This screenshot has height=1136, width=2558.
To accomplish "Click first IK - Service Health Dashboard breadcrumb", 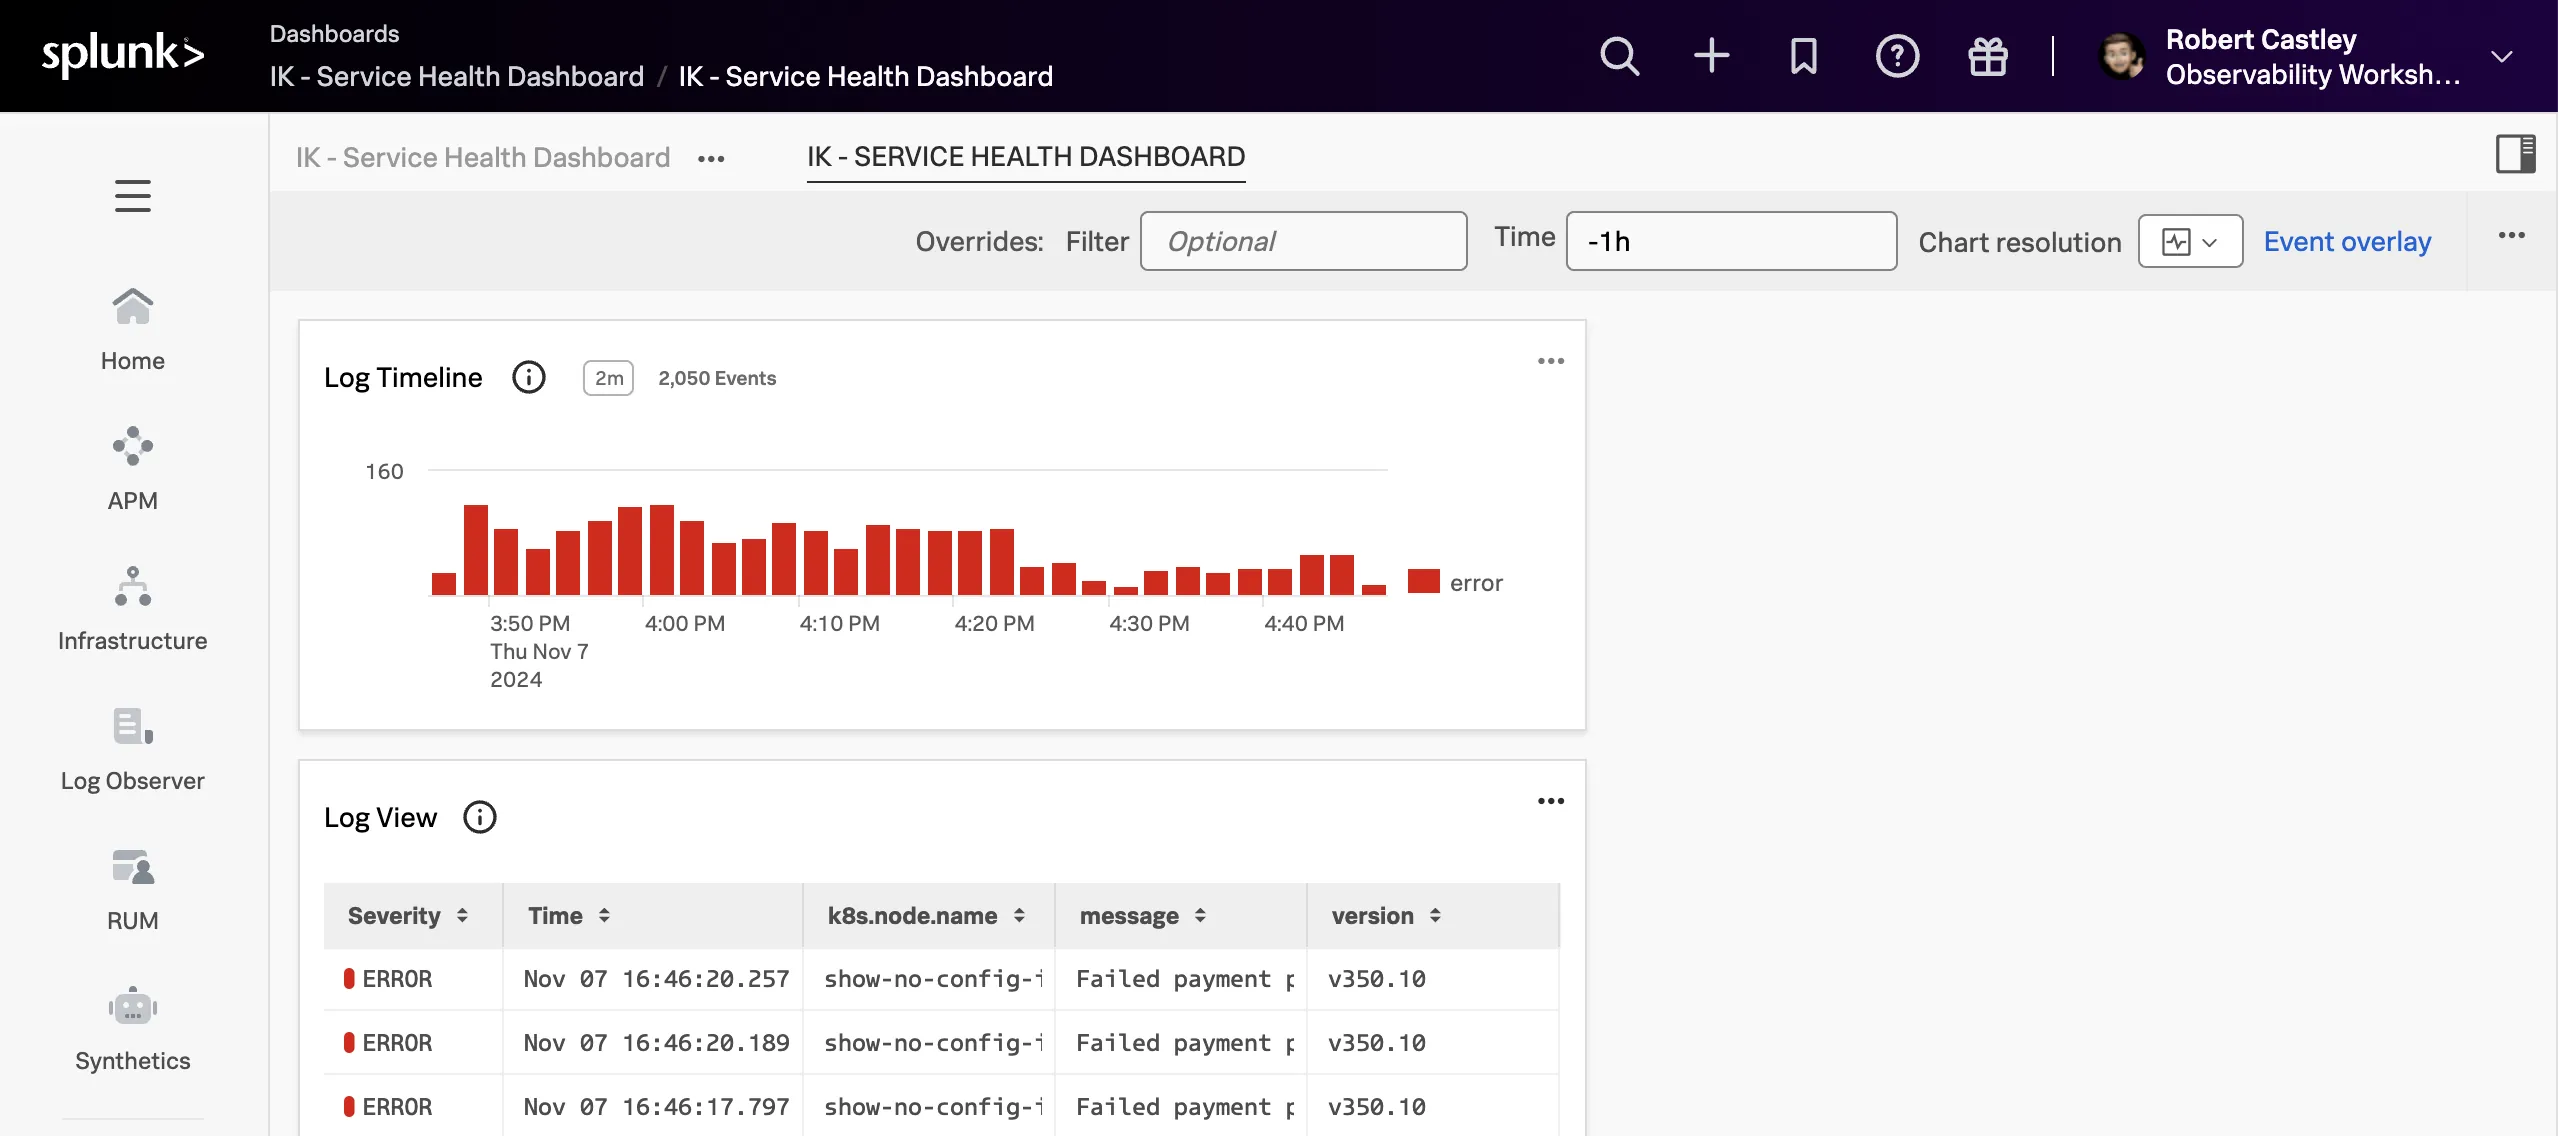I will coord(456,76).
